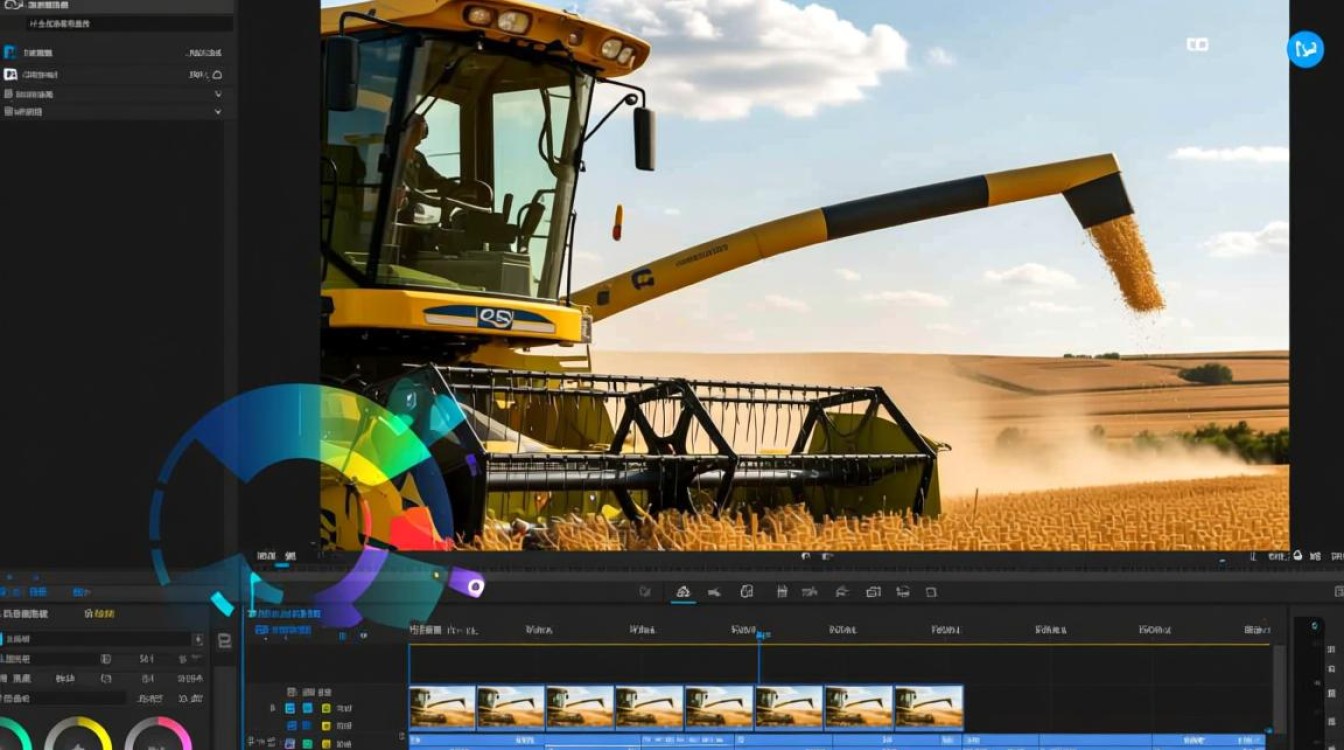Toggle the purple button on the bottom track row
This screenshot has width=1344, height=750.
click(290, 743)
